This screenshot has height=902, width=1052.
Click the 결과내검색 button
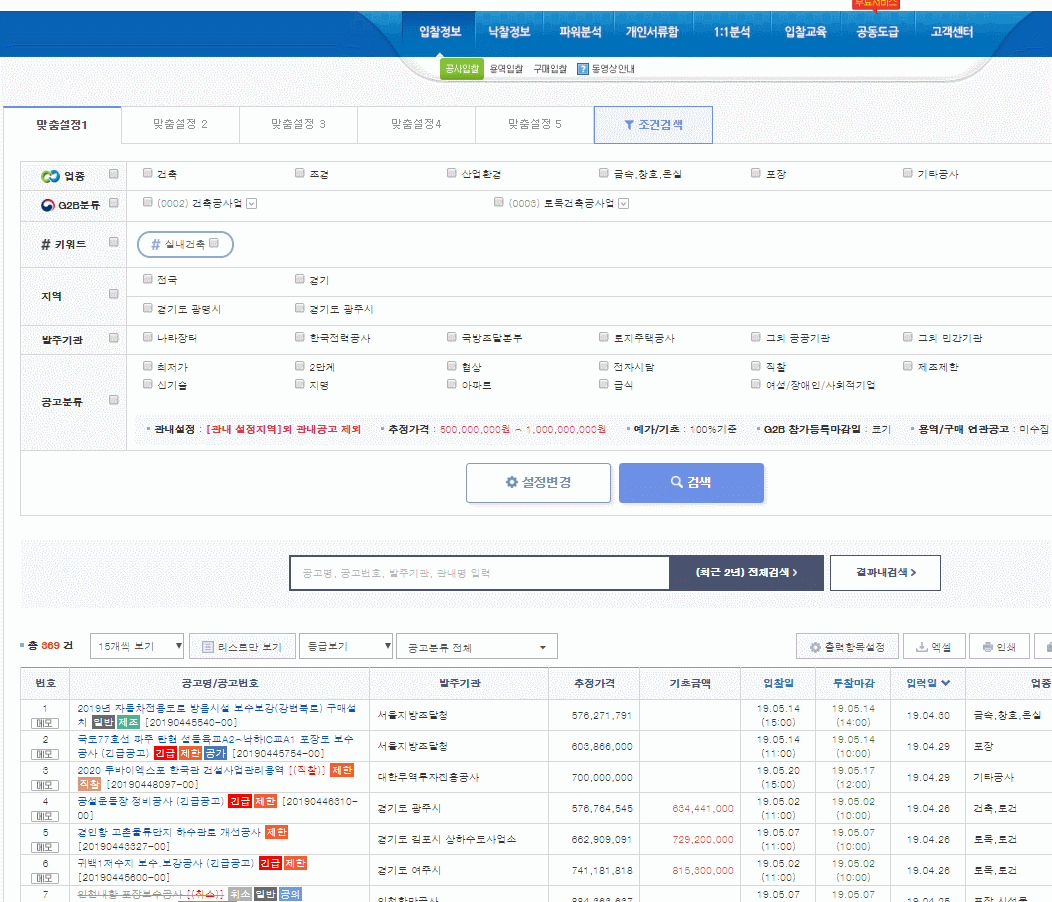coord(885,572)
